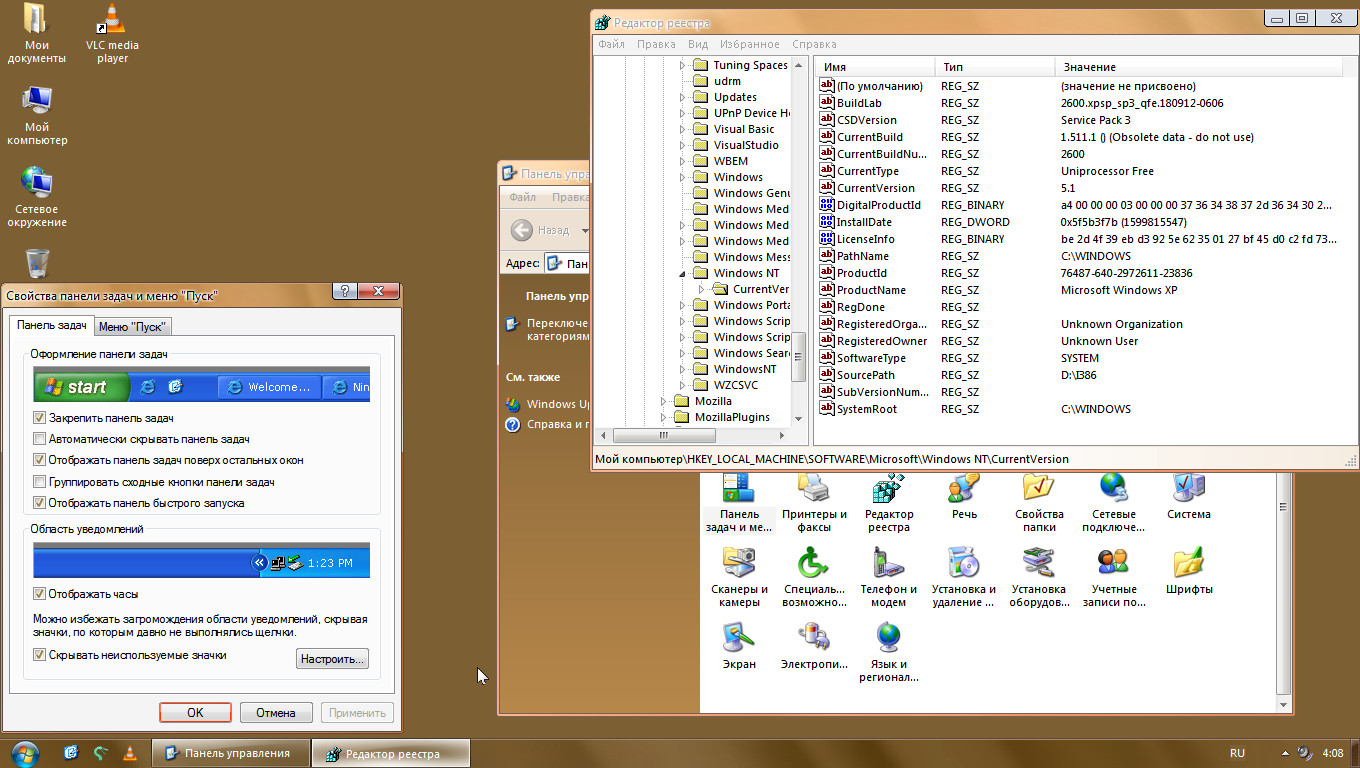The width and height of the screenshot is (1360, 768).
Task: Click the Значение column header
Action: [1199, 67]
